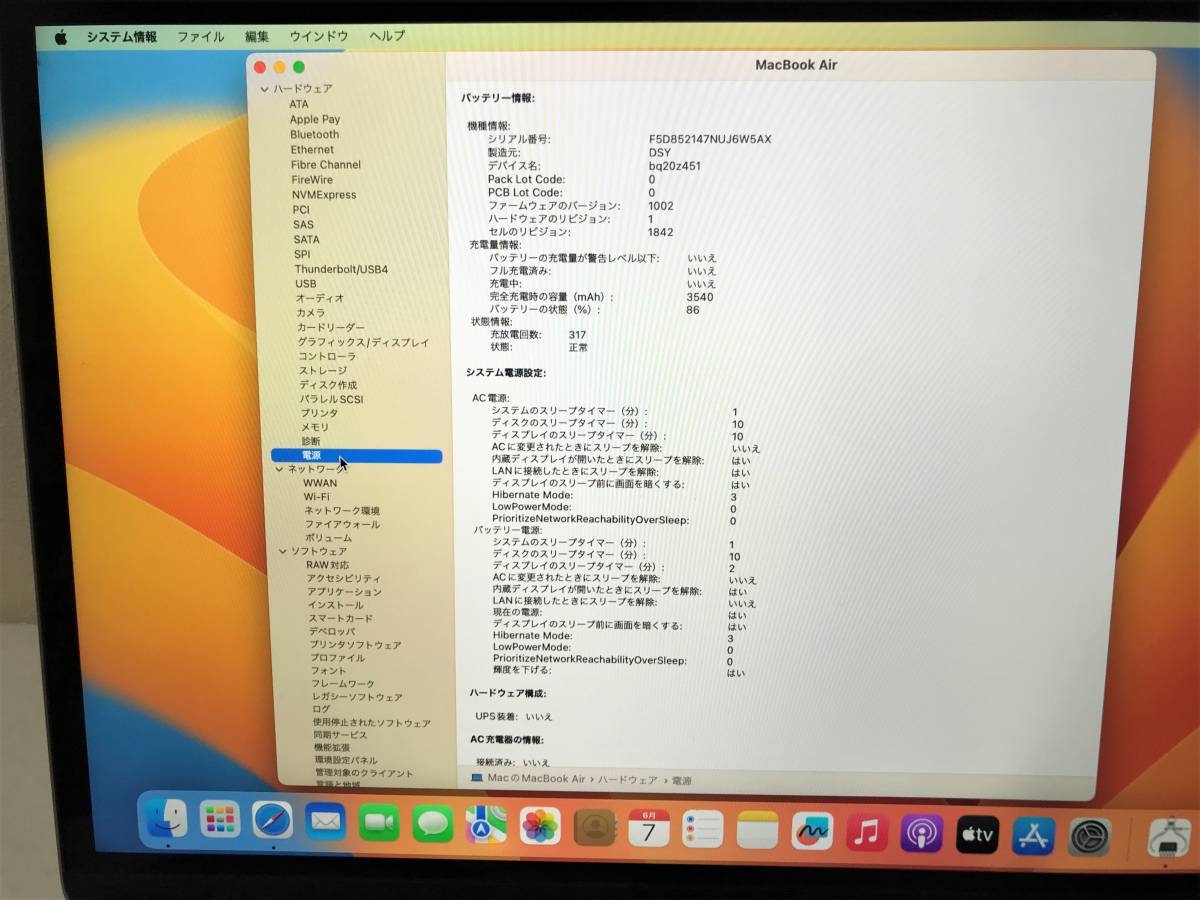Select Ethernet in the sidebar
The image size is (1200, 900).
pyautogui.click(x=312, y=150)
